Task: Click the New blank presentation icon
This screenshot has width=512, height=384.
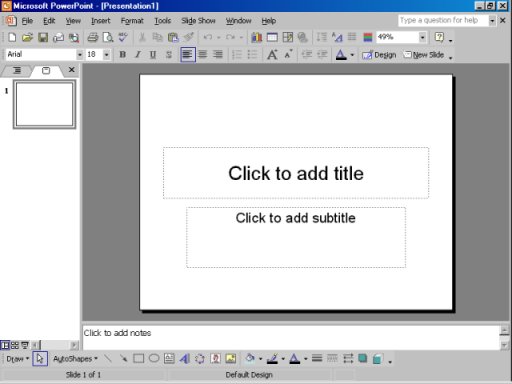Action: coord(12,37)
